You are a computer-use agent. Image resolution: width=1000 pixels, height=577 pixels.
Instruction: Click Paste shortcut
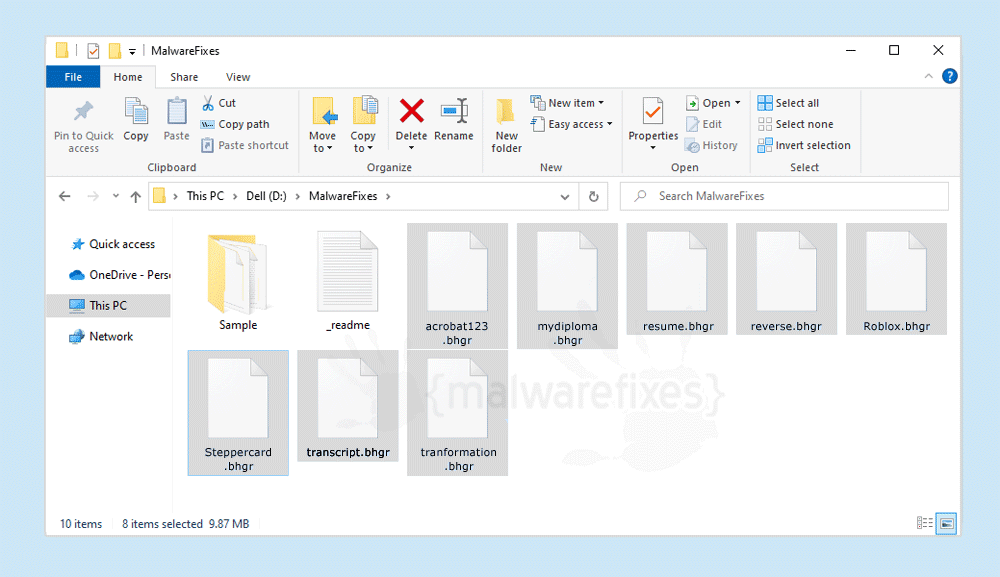tap(245, 145)
